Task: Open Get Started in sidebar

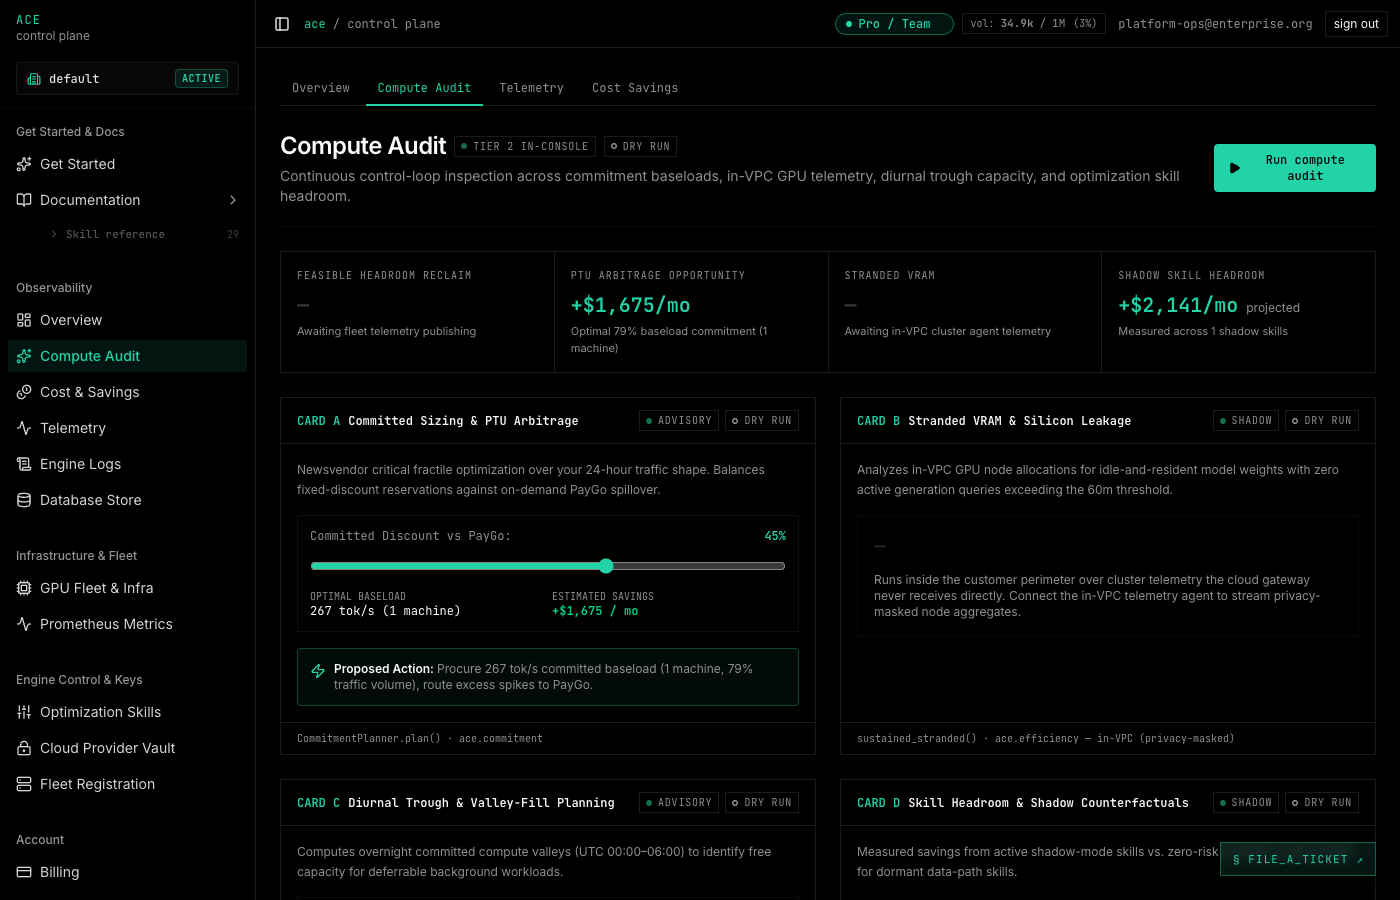Action: pos(127,164)
